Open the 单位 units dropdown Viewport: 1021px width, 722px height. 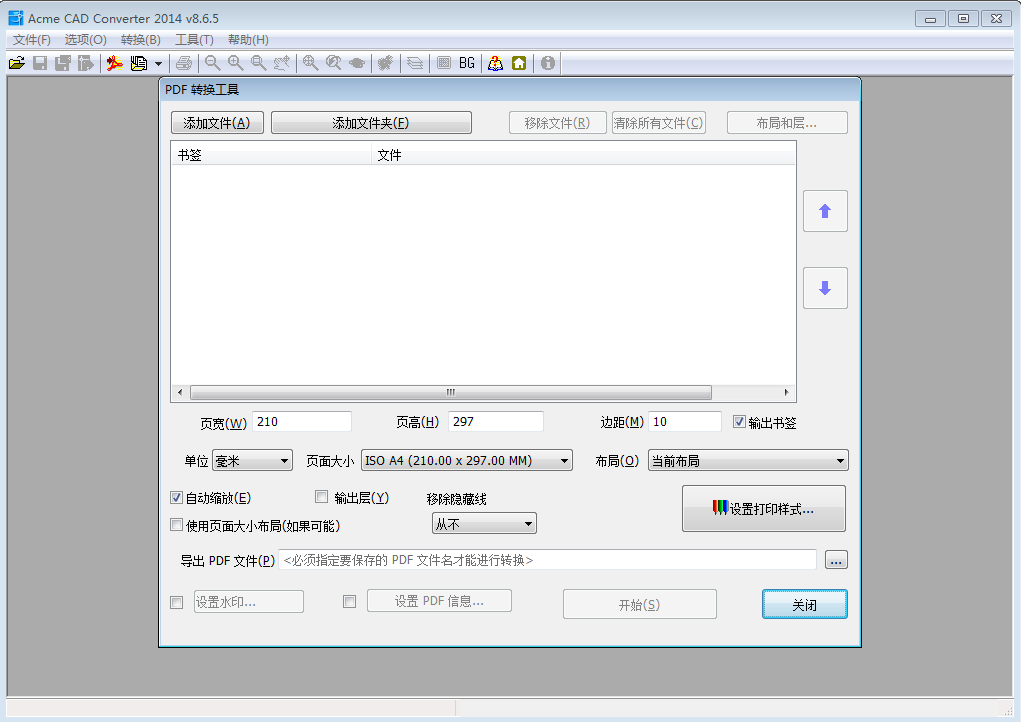252,461
